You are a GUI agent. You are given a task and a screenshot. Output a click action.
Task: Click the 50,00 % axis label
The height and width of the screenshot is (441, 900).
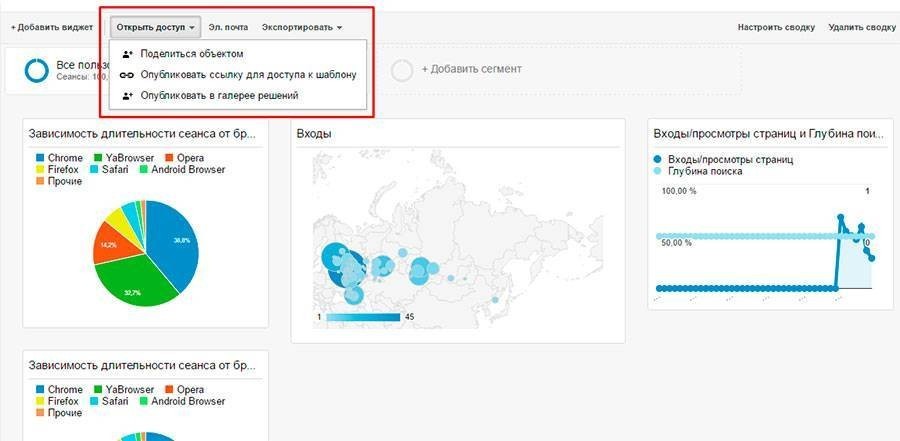(x=677, y=243)
